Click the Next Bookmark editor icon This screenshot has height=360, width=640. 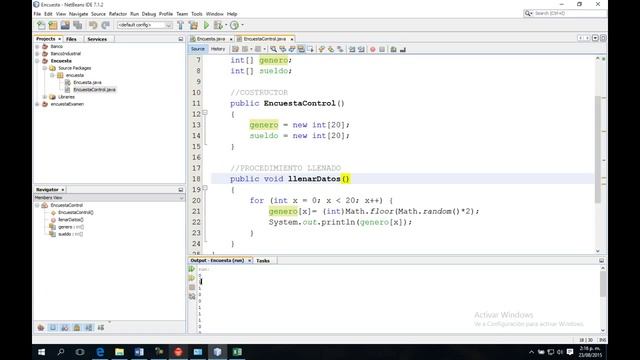click(331, 49)
